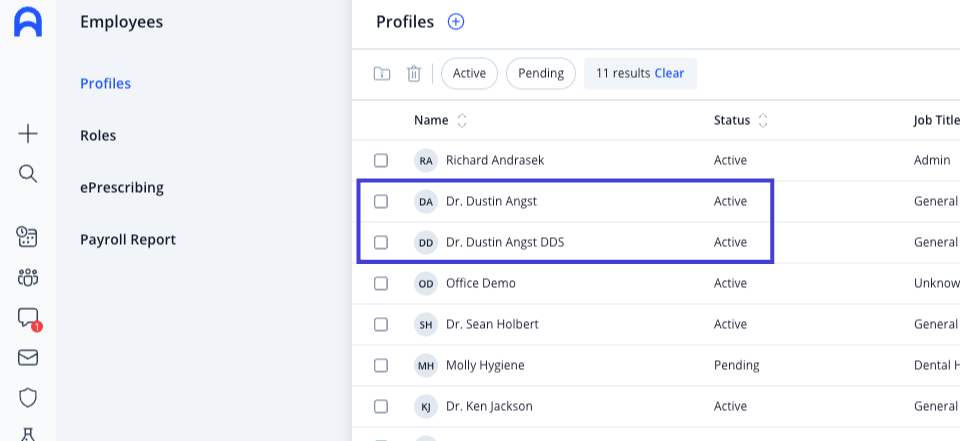The image size is (960, 441).
Task: Select checkbox for Molly Hygiene
Action: click(381, 366)
